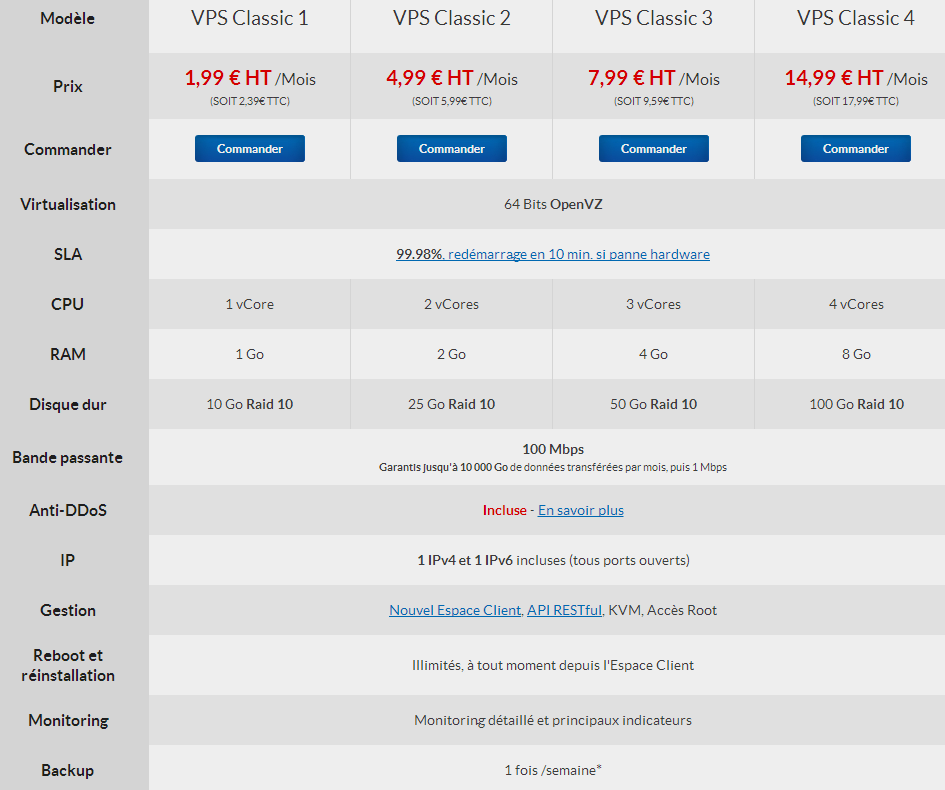The image size is (945, 790).
Task: Open the 99.98% SLA restart link
Action: [x=553, y=254]
